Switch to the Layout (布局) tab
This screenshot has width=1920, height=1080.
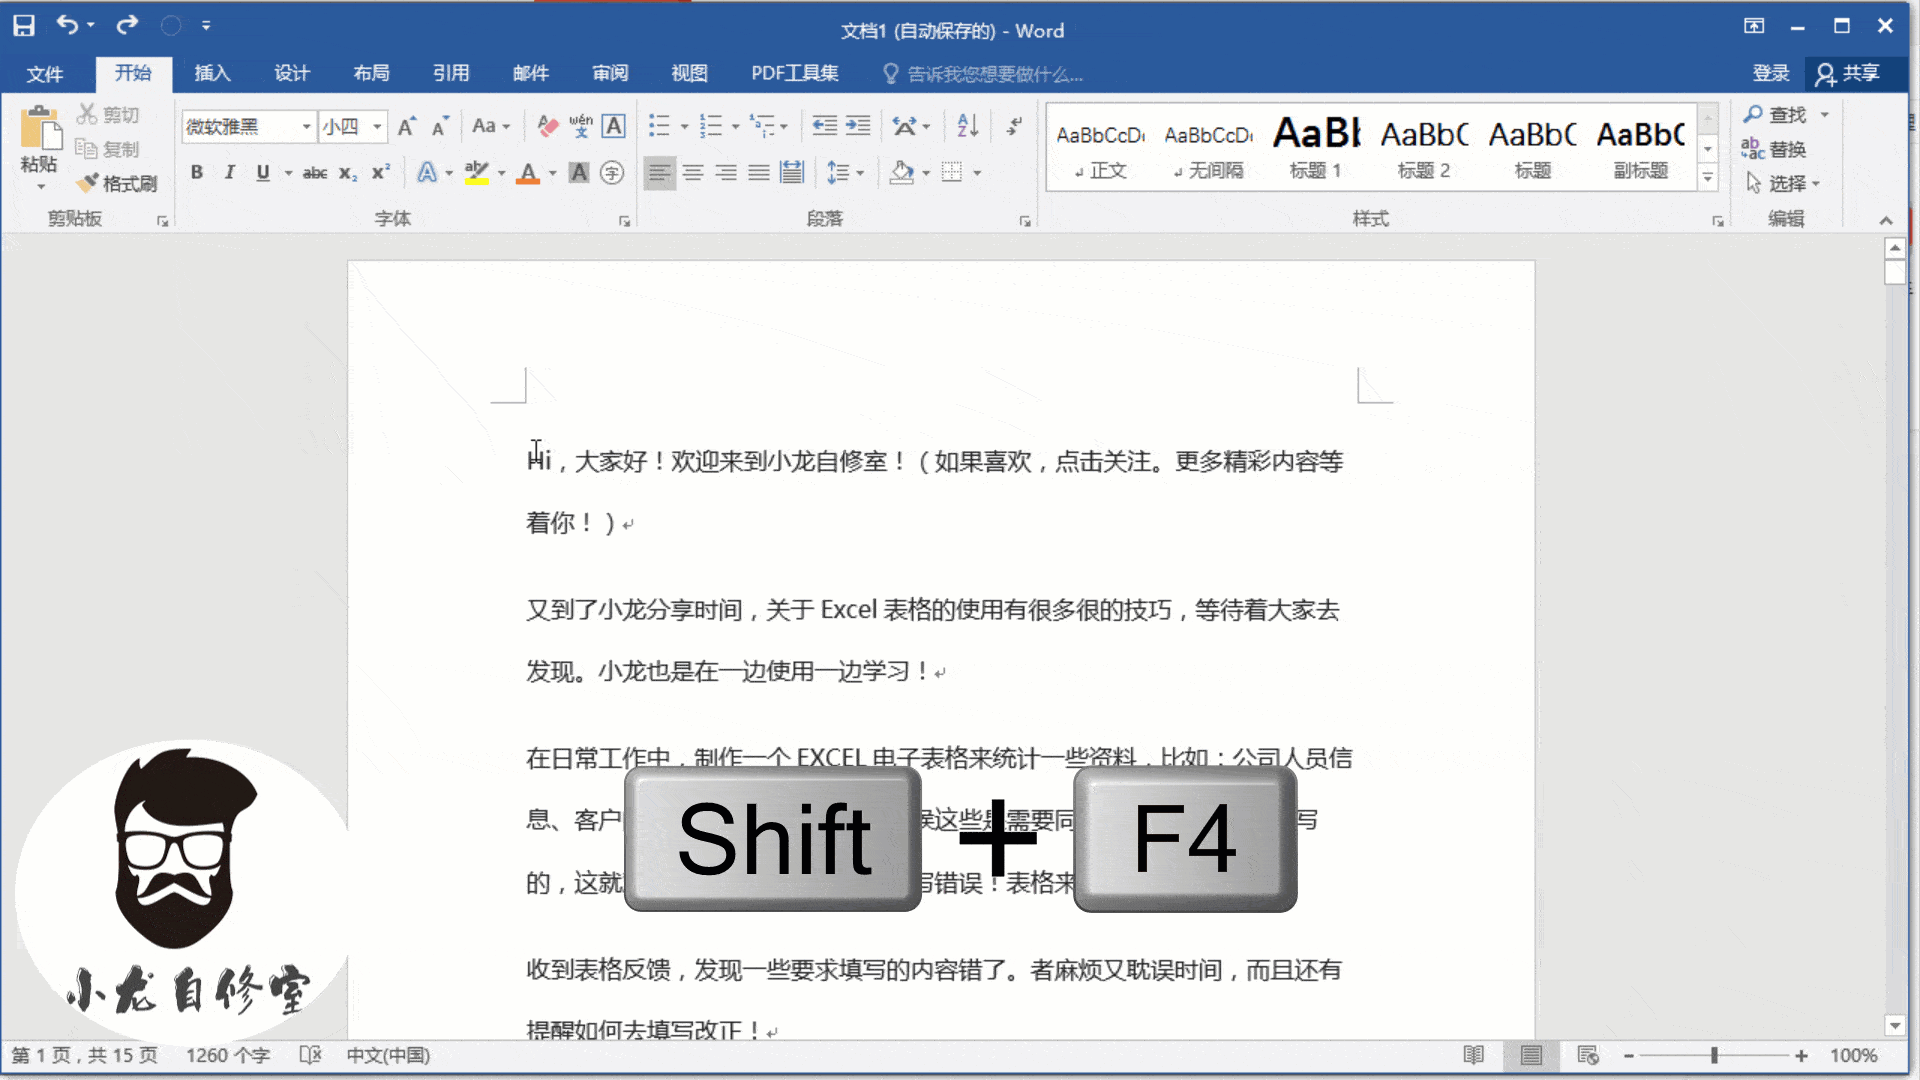pos(371,73)
